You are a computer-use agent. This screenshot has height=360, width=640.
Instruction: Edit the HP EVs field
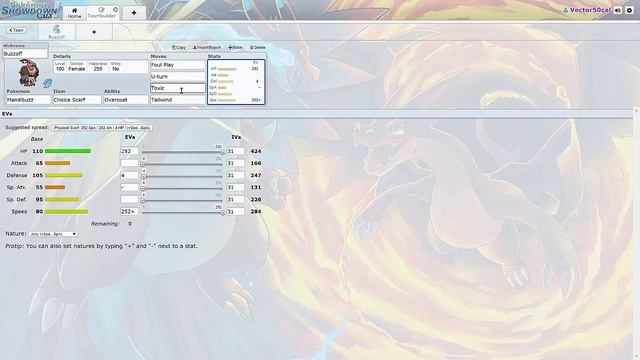(x=129, y=151)
